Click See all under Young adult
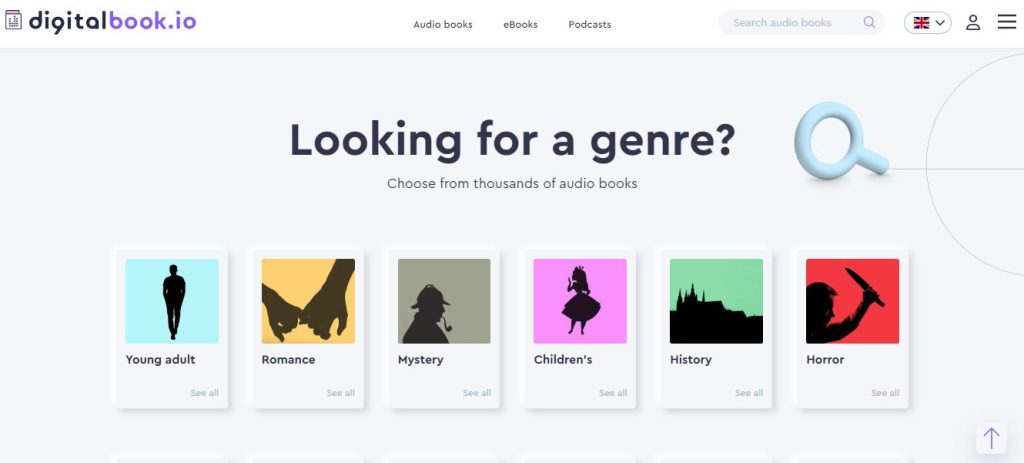 (204, 392)
